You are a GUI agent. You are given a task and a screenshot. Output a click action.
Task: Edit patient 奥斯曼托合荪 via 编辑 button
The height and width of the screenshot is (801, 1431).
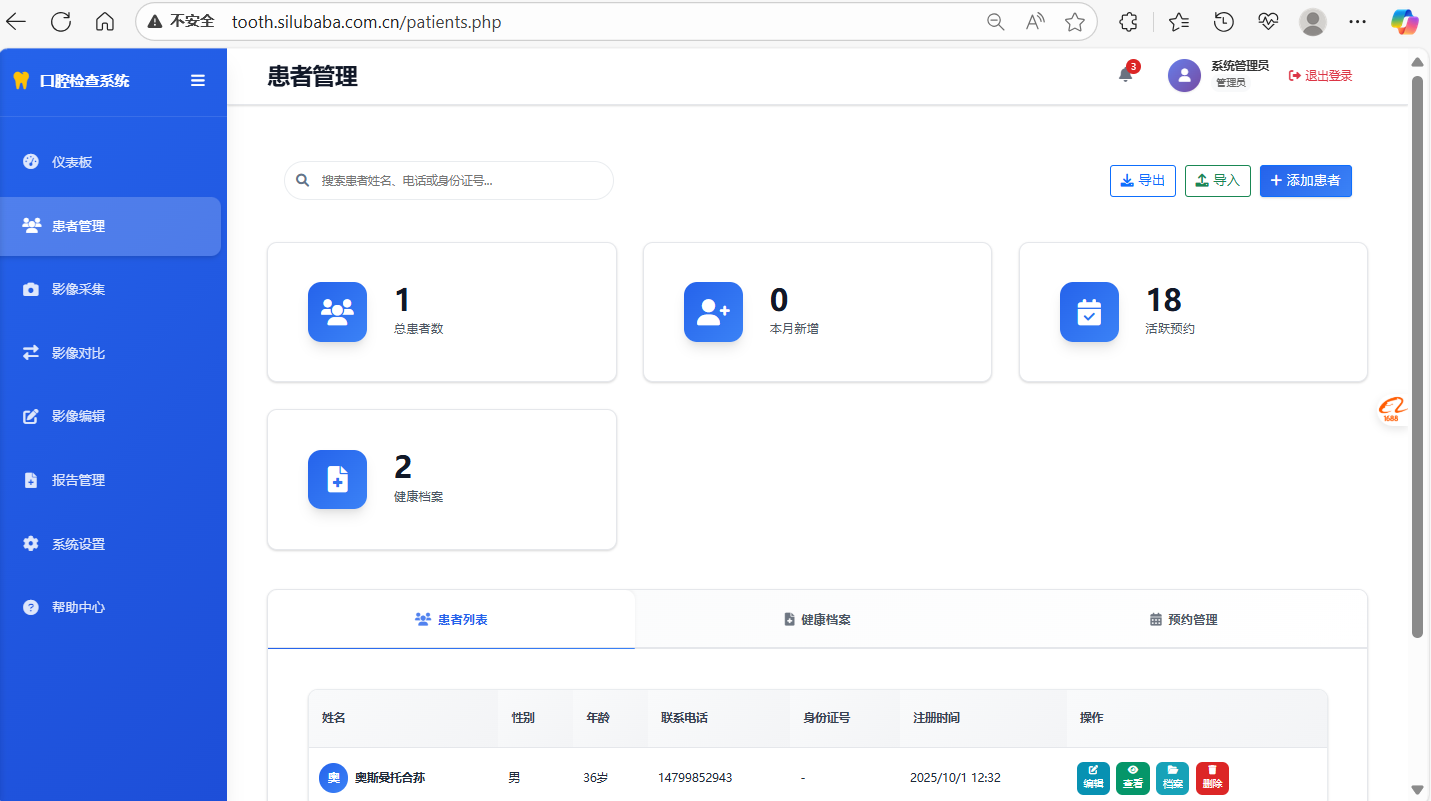pyautogui.click(x=1092, y=778)
